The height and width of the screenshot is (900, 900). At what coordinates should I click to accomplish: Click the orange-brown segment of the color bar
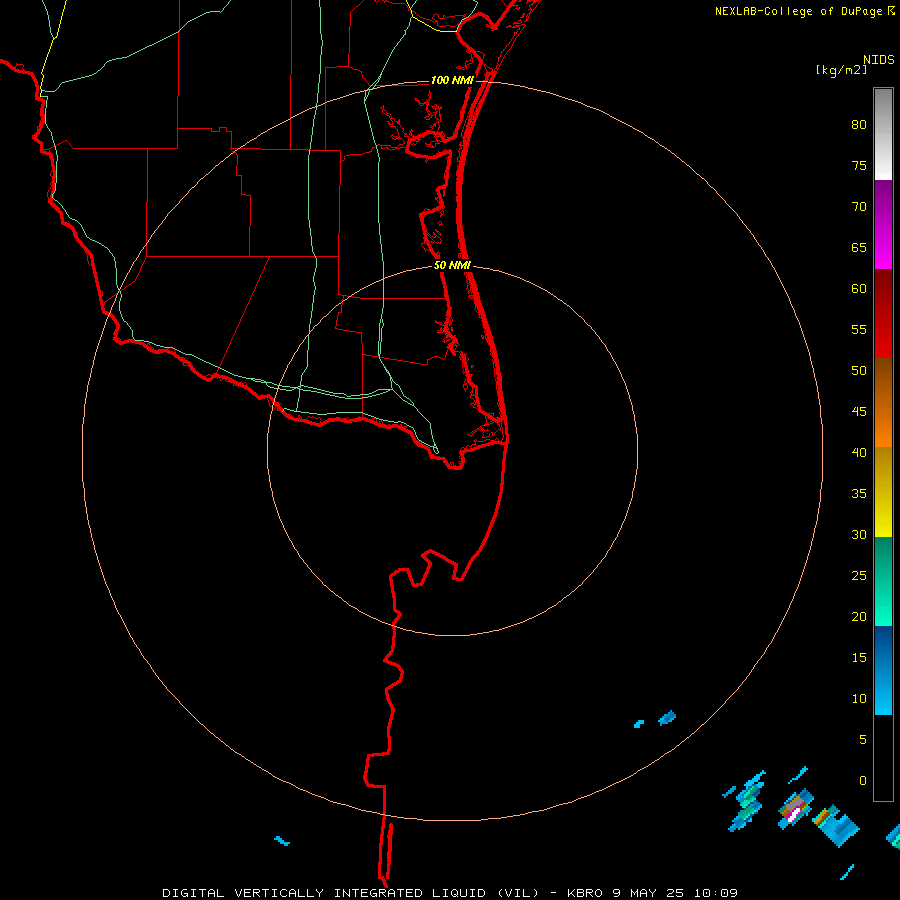pyautogui.click(x=883, y=403)
